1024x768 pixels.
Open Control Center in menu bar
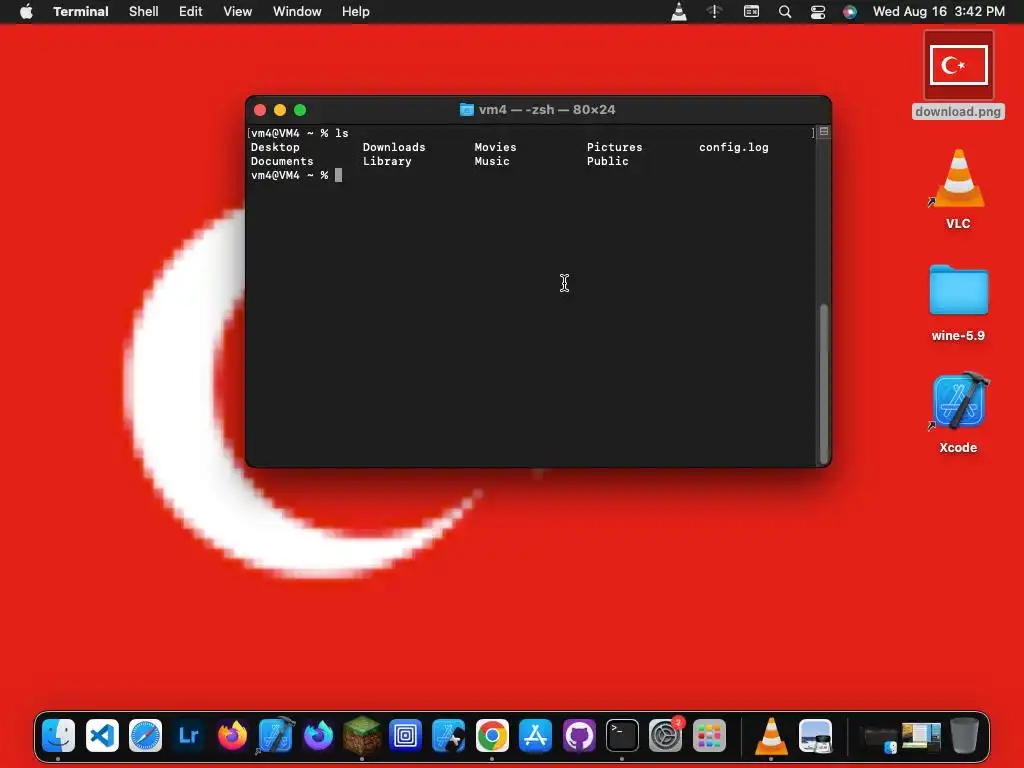(818, 12)
